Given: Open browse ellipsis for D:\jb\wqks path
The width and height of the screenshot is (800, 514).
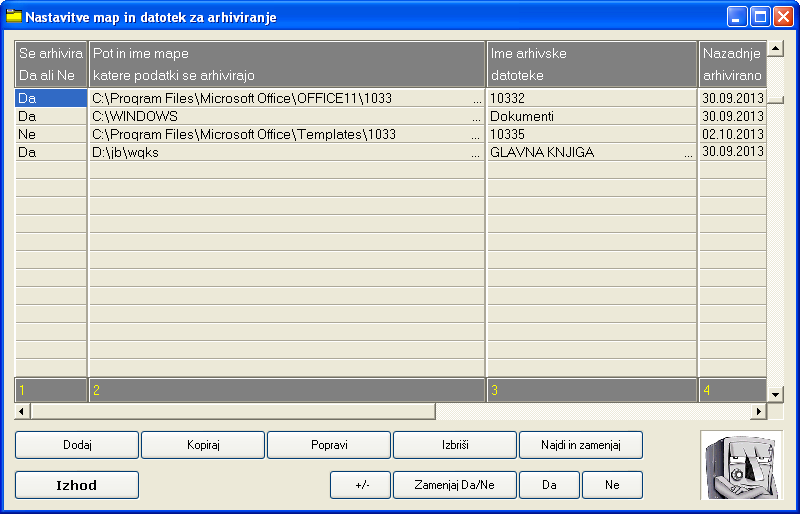Looking at the screenshot, I should coord(476,153).
